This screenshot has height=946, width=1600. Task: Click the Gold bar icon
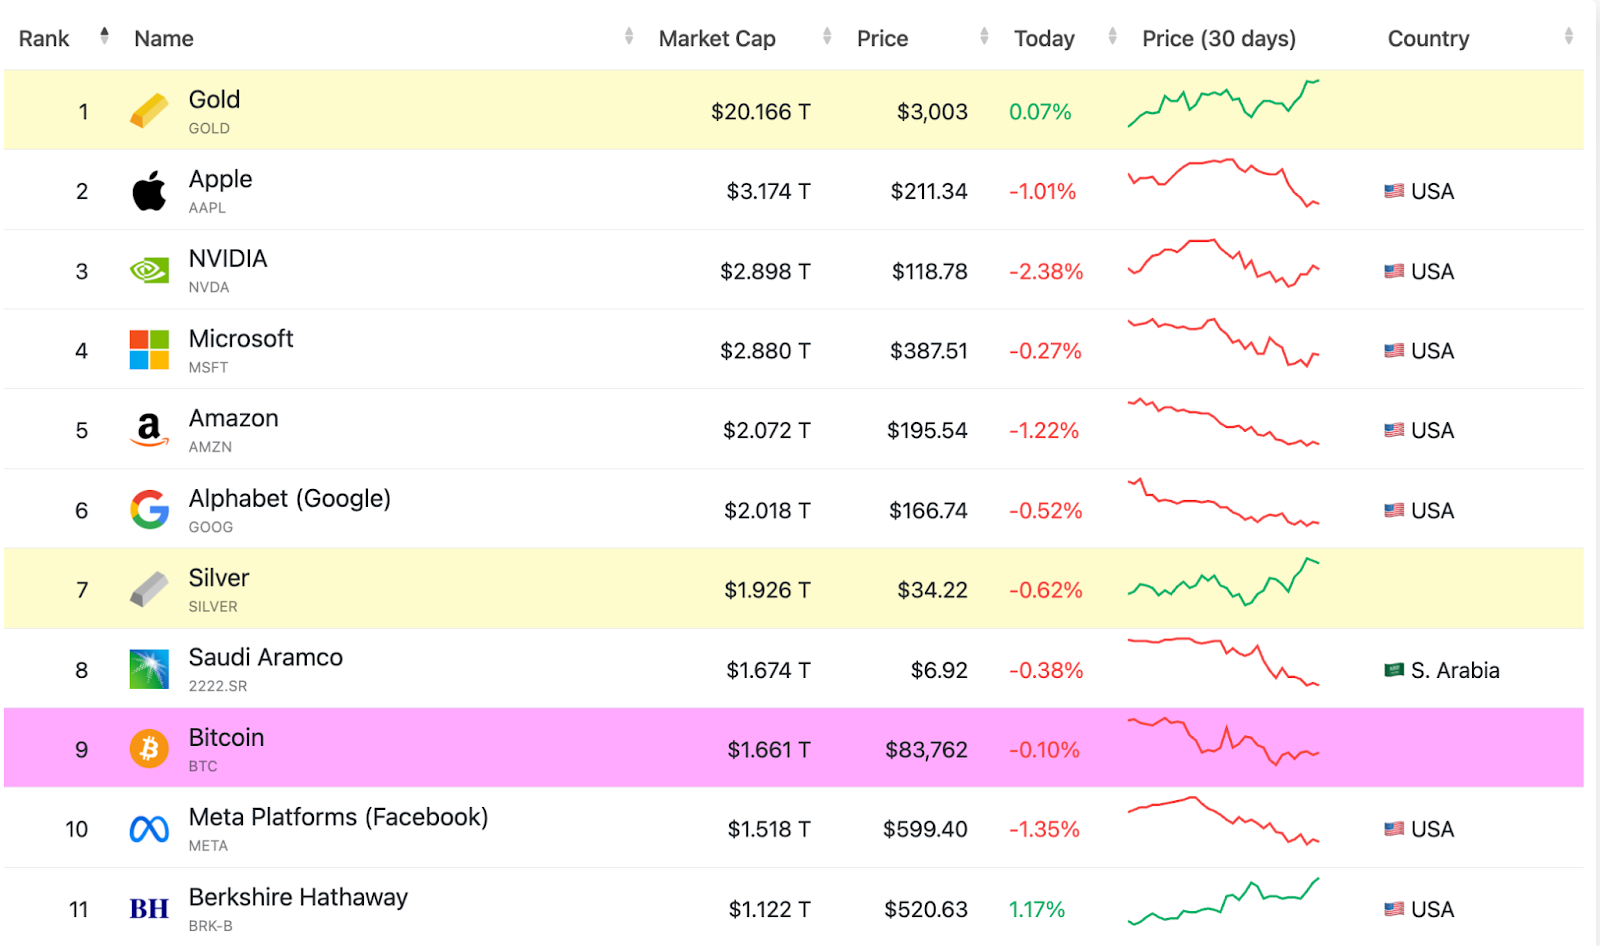point(149,111)
